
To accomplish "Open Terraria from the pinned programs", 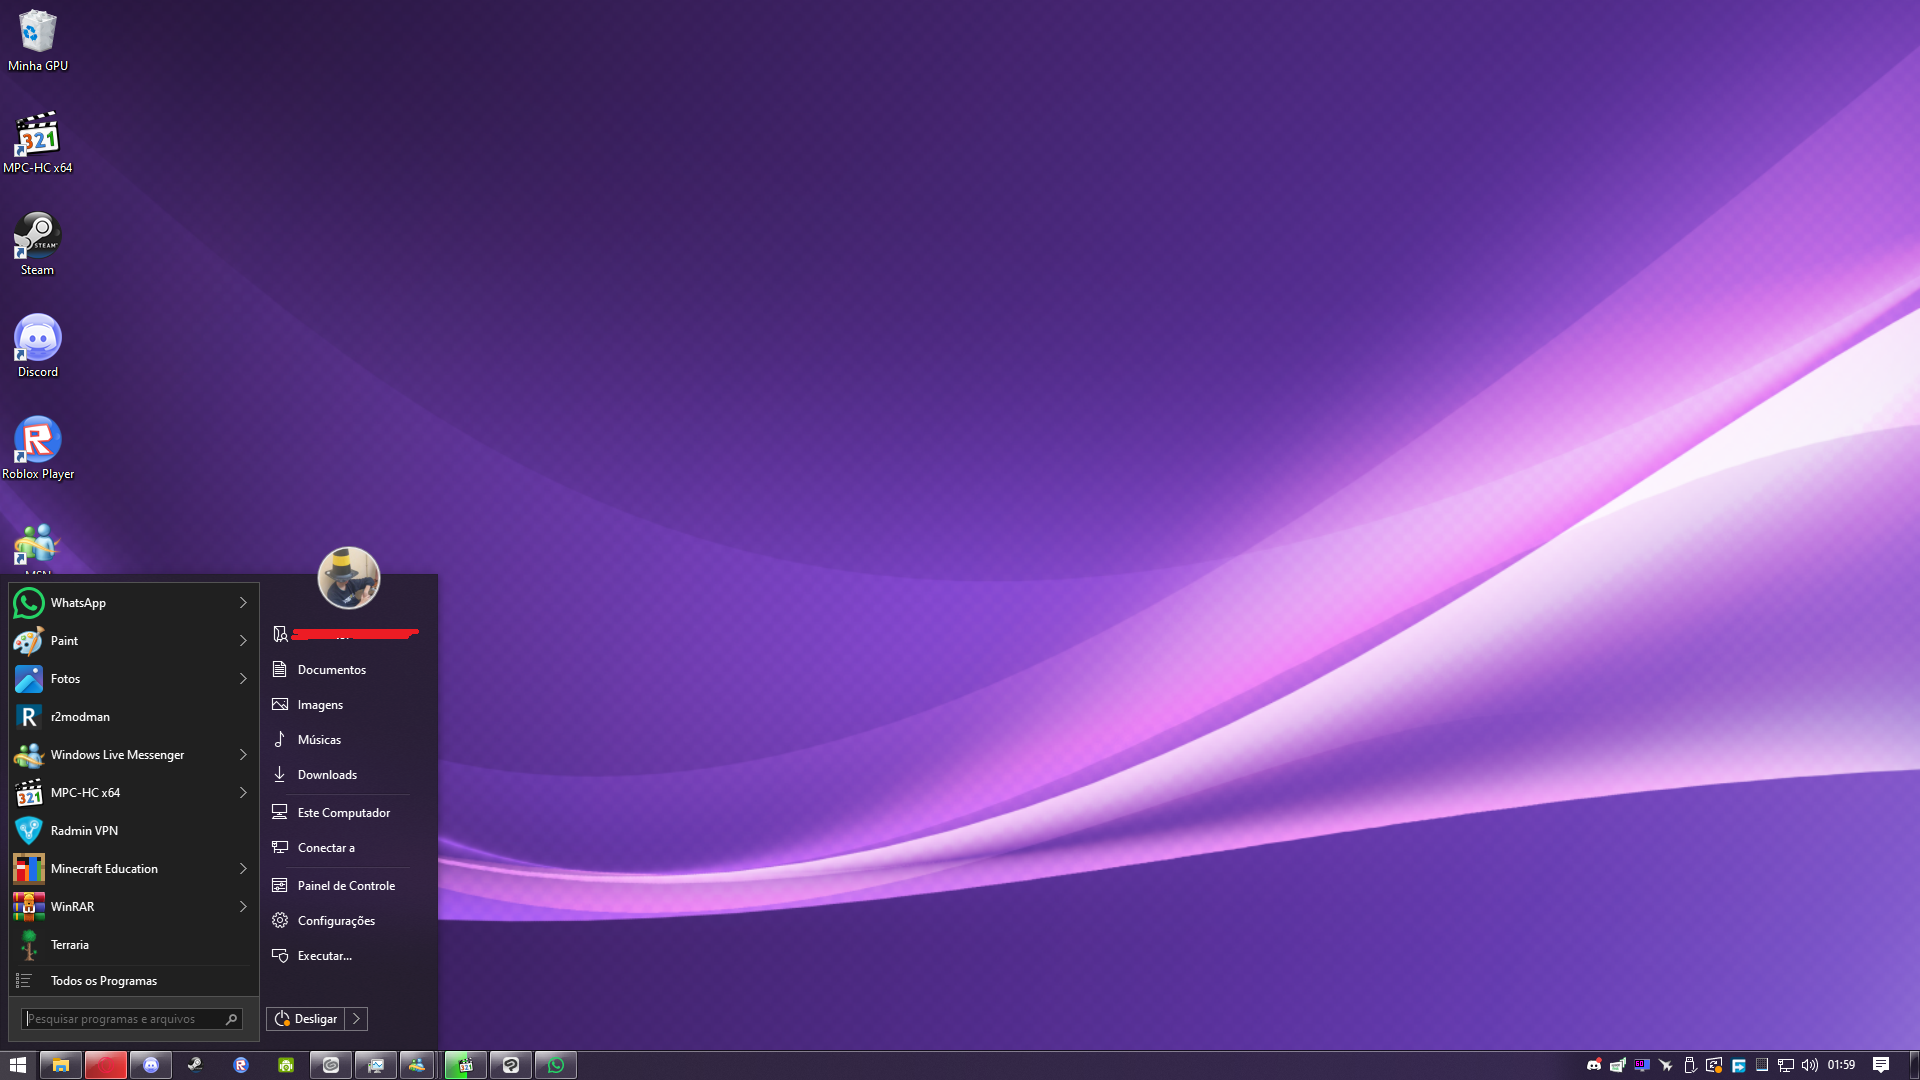I will click(70, 945).
